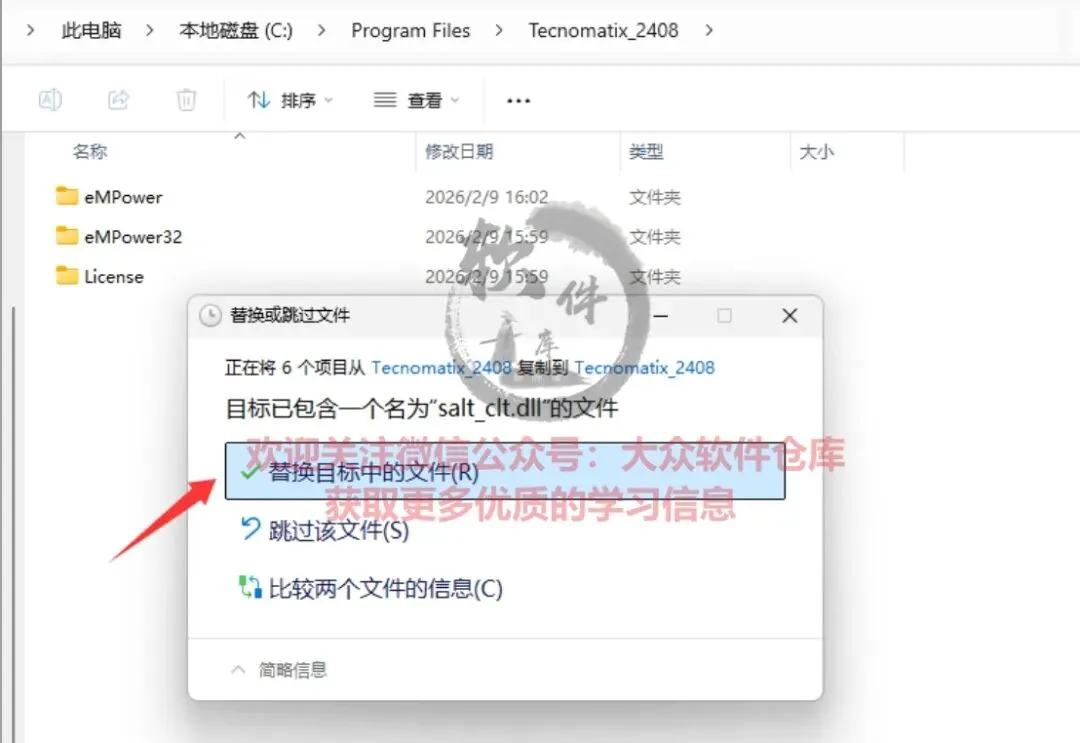1080x743 pixels.
Task: Click the delete trash icon in toolbar
Action: point(186,101)
